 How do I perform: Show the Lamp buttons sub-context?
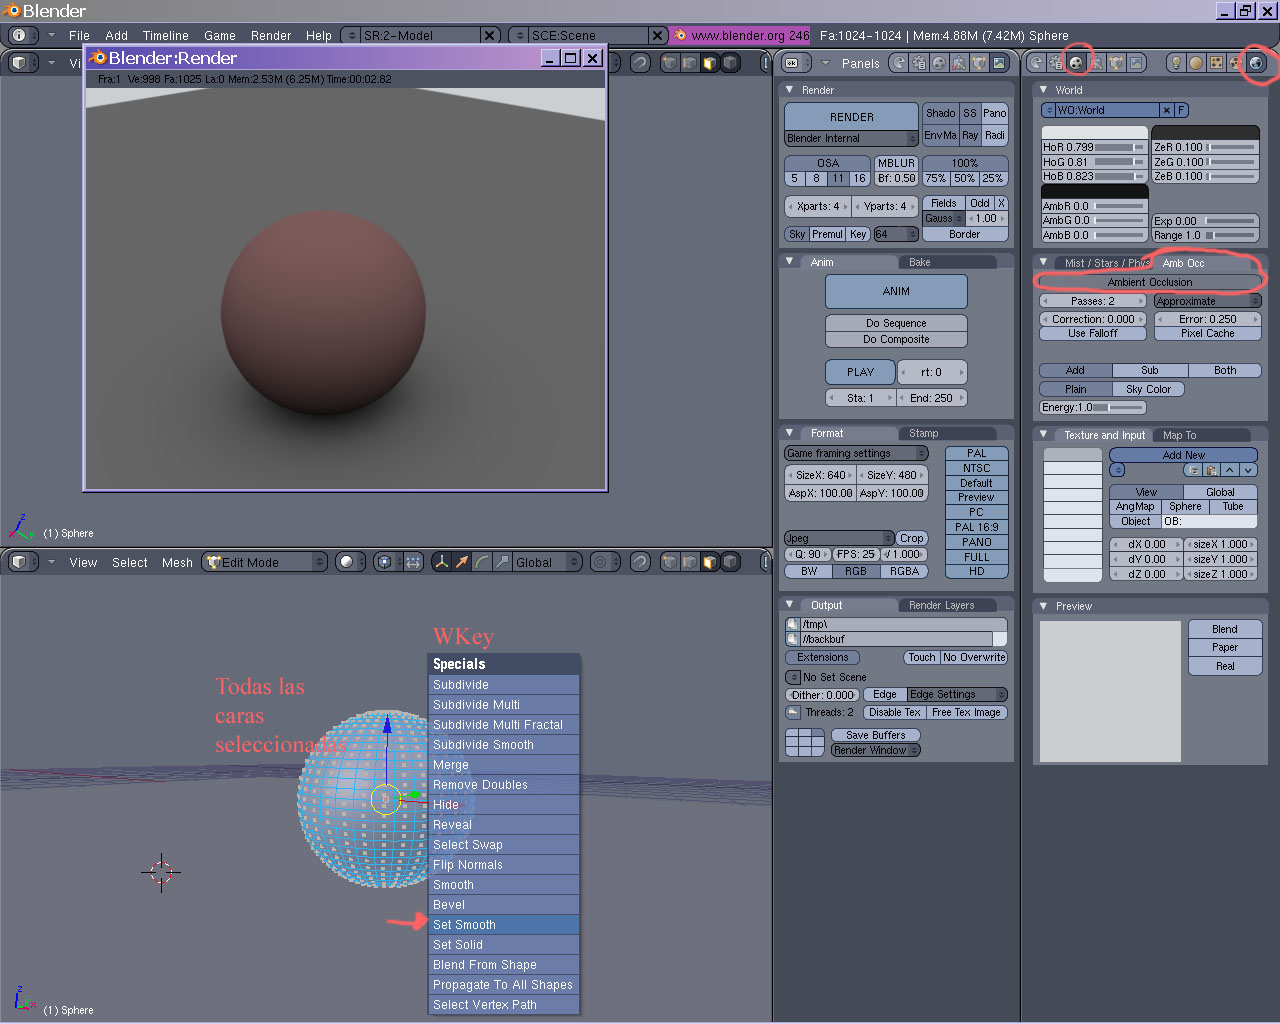(1176, 63)
